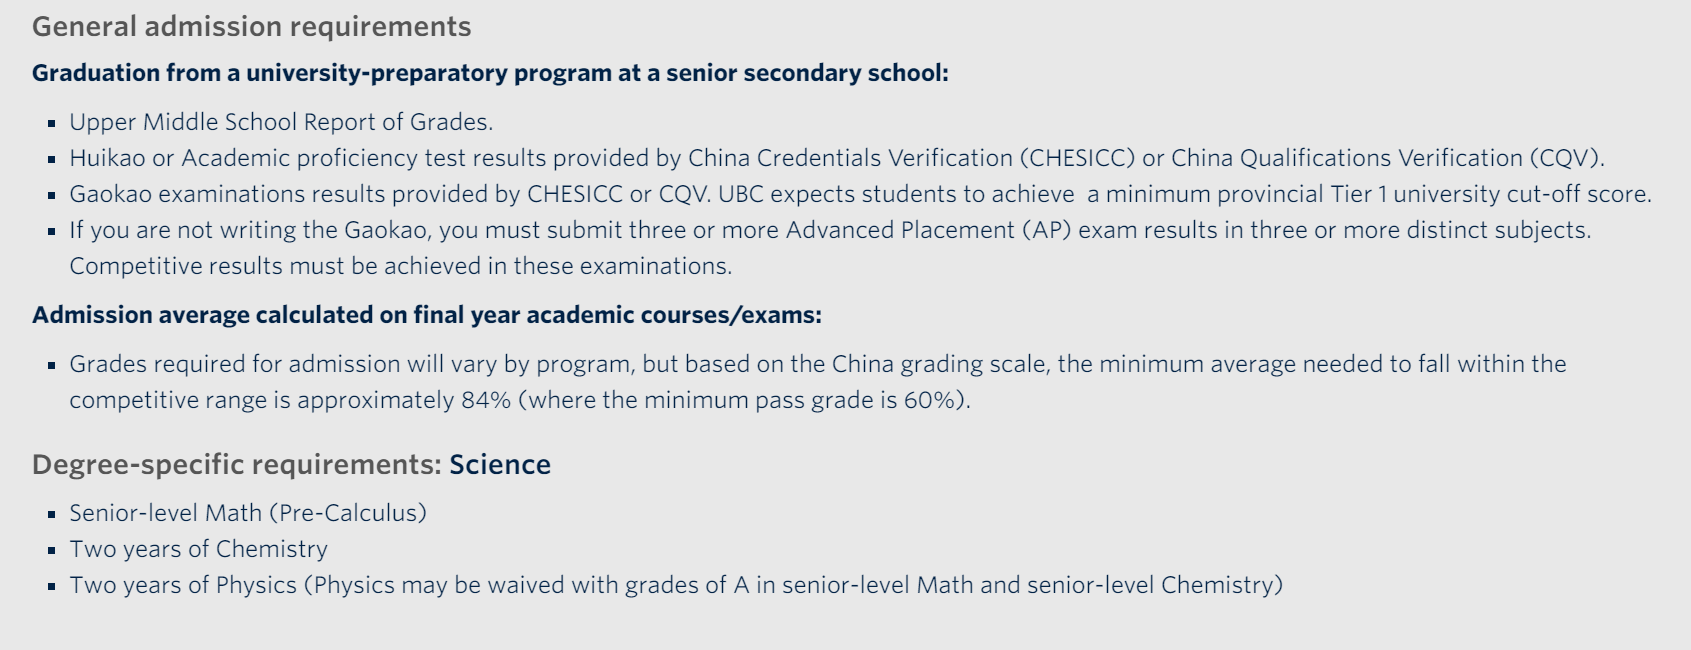Screen dimensions: 1691x650
Task: Click the 'Degree-specific requirements:' heading text
Action: click(x=236, y=465)
